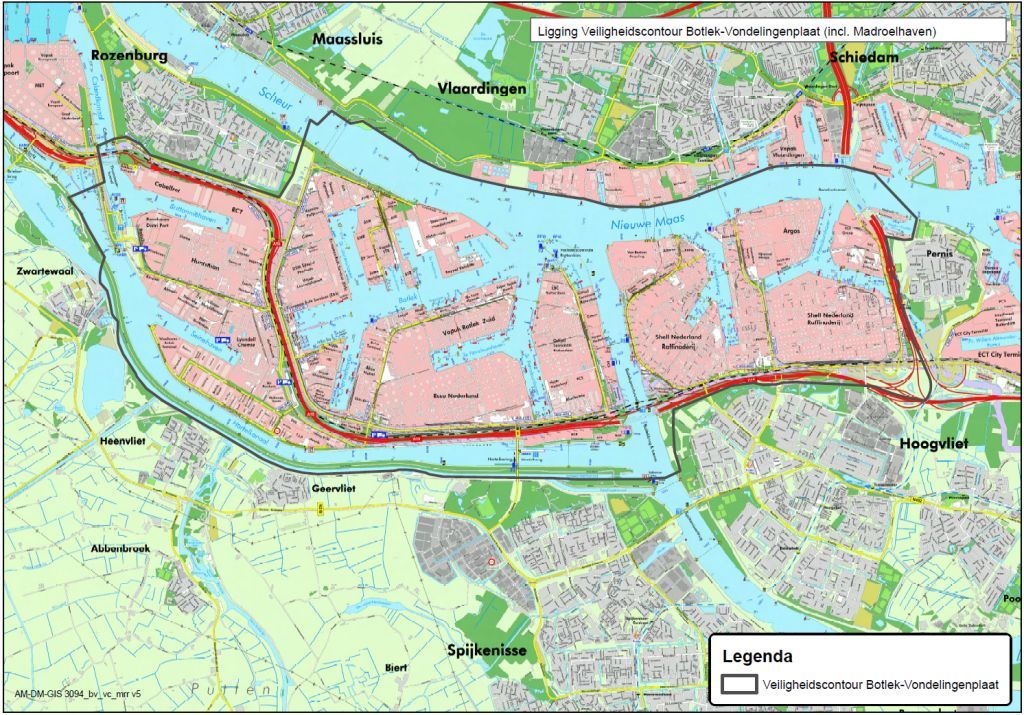
Task: Click the blue P parking icon near Essar Nederland
Action: (287, 381)
